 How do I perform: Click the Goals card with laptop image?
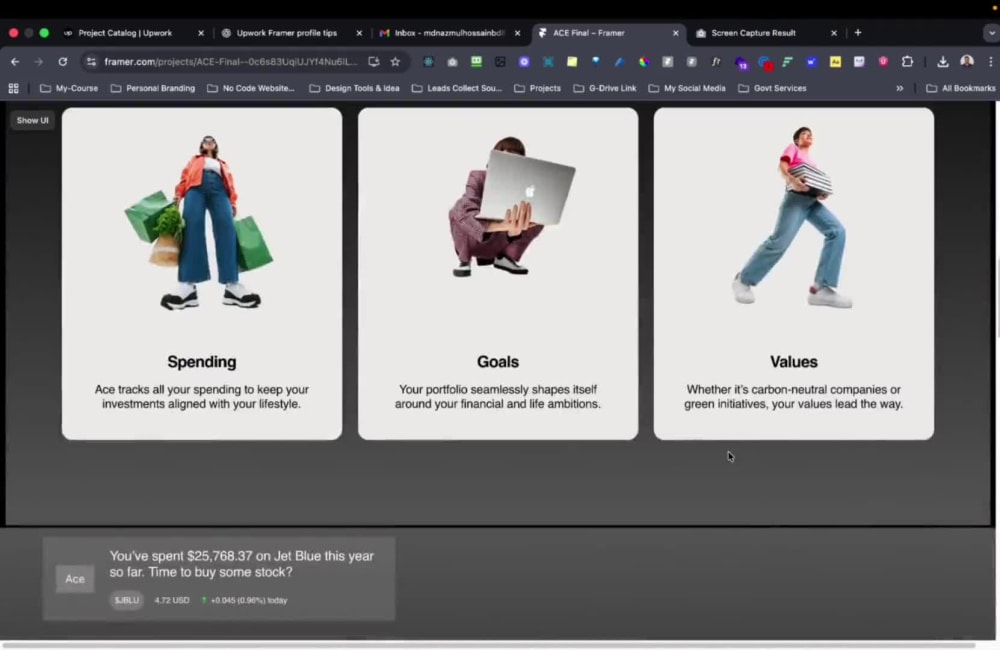tap(497, 274)
